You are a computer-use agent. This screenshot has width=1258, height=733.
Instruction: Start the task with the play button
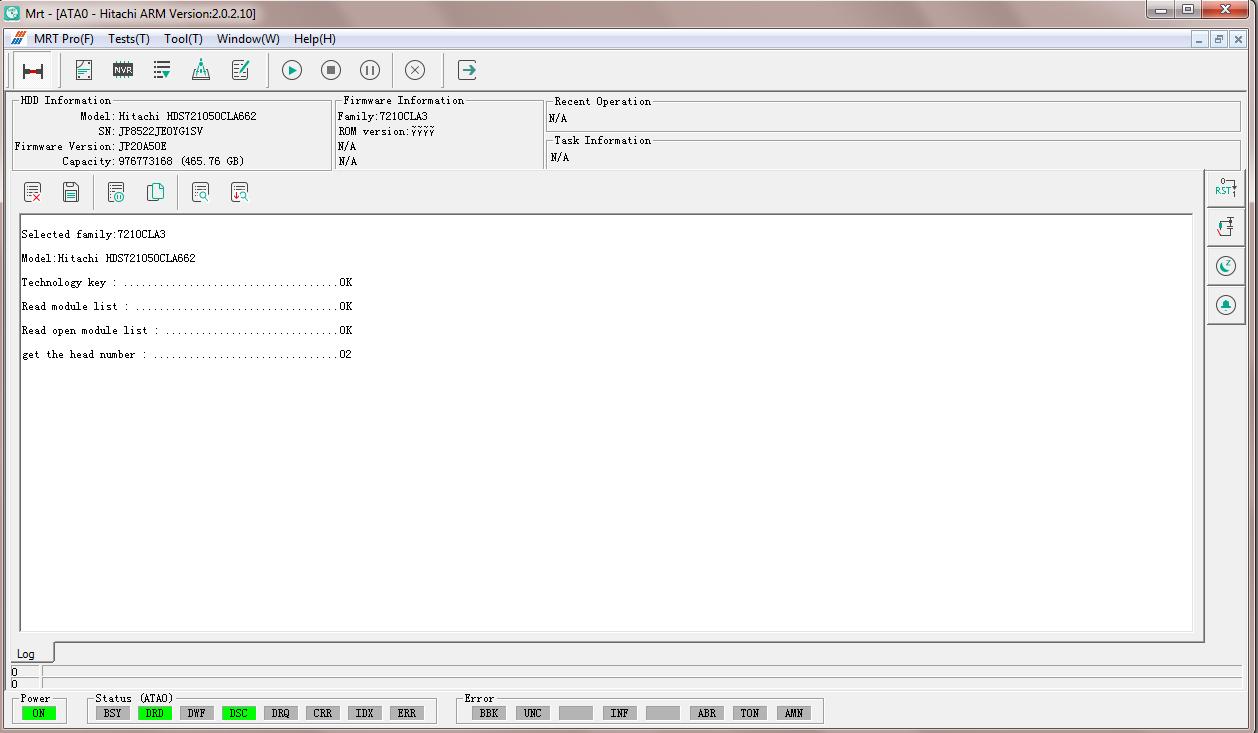click(x=292, y=70)
